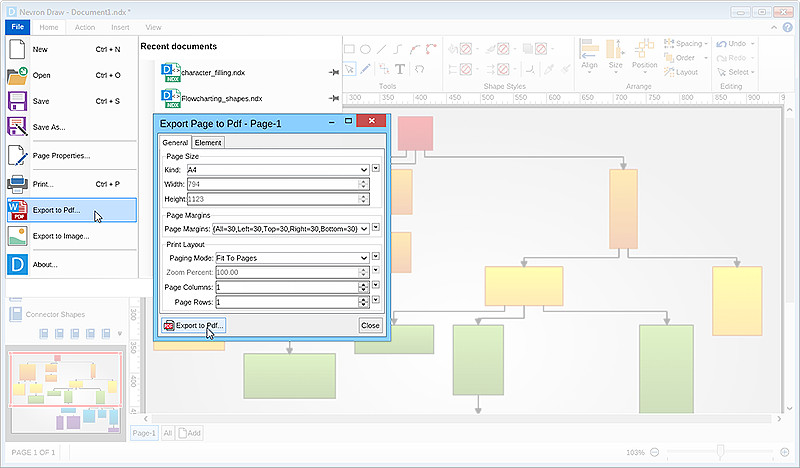The image size is (800, 468).
Task: Click the Add page button
Action: coord(189,433)
